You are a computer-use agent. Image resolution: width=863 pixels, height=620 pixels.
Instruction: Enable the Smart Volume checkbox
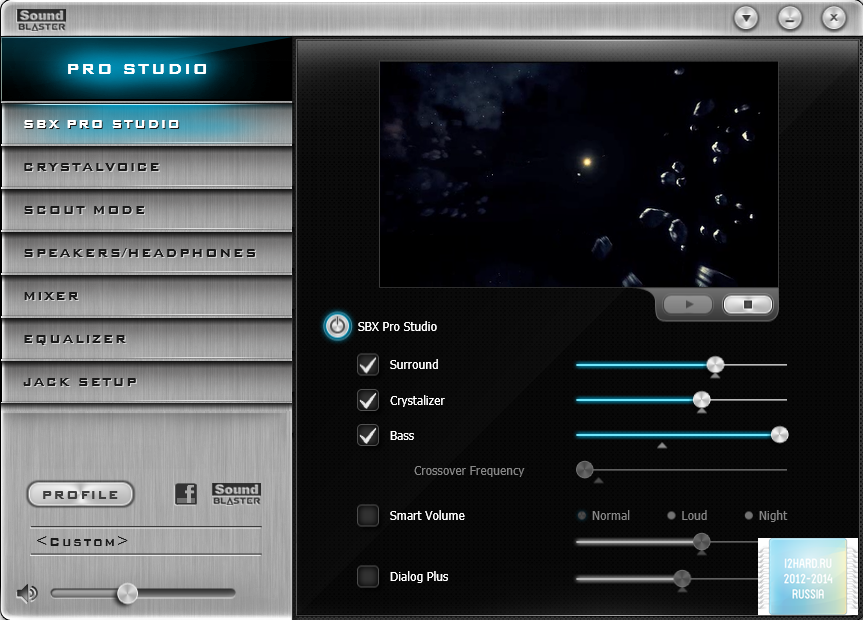pyautogui.click(x=368, y=516)
